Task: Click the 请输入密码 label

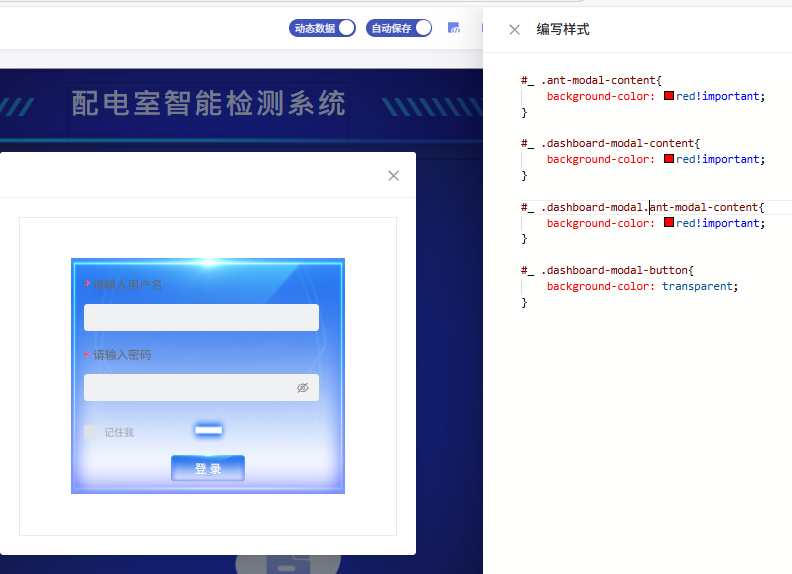Action: (122, 355)
